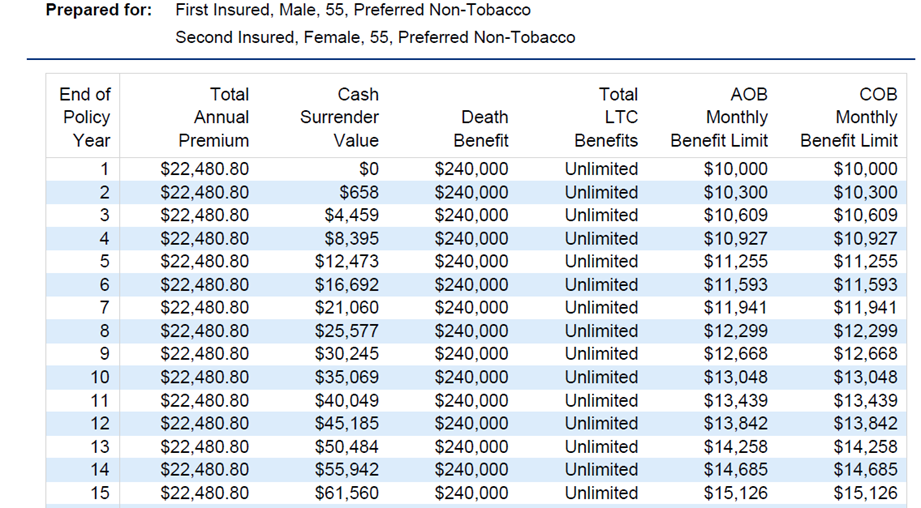Click the year 1 $0 surrender value
Viewport: 921px width, 508px height.
[367, 169]
